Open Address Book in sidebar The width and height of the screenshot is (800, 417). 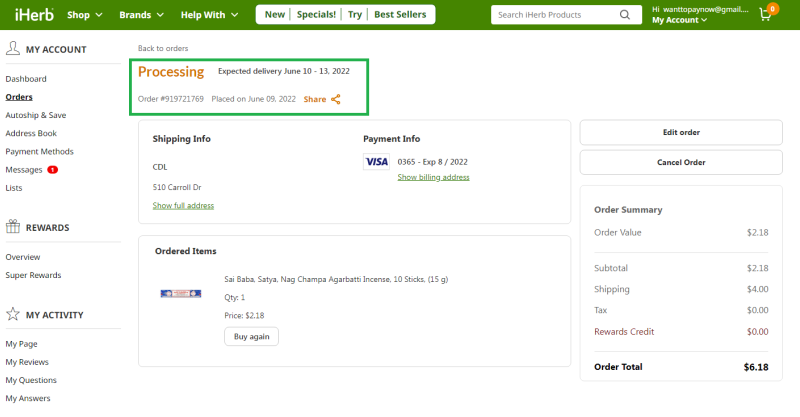31,133
